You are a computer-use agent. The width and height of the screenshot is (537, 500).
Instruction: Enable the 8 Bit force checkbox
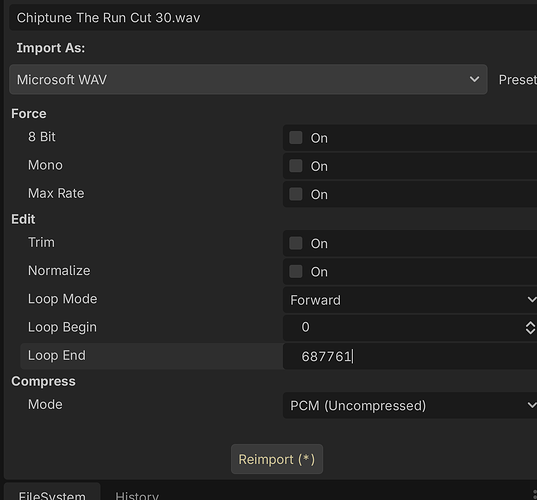click(x=296, y=138)
